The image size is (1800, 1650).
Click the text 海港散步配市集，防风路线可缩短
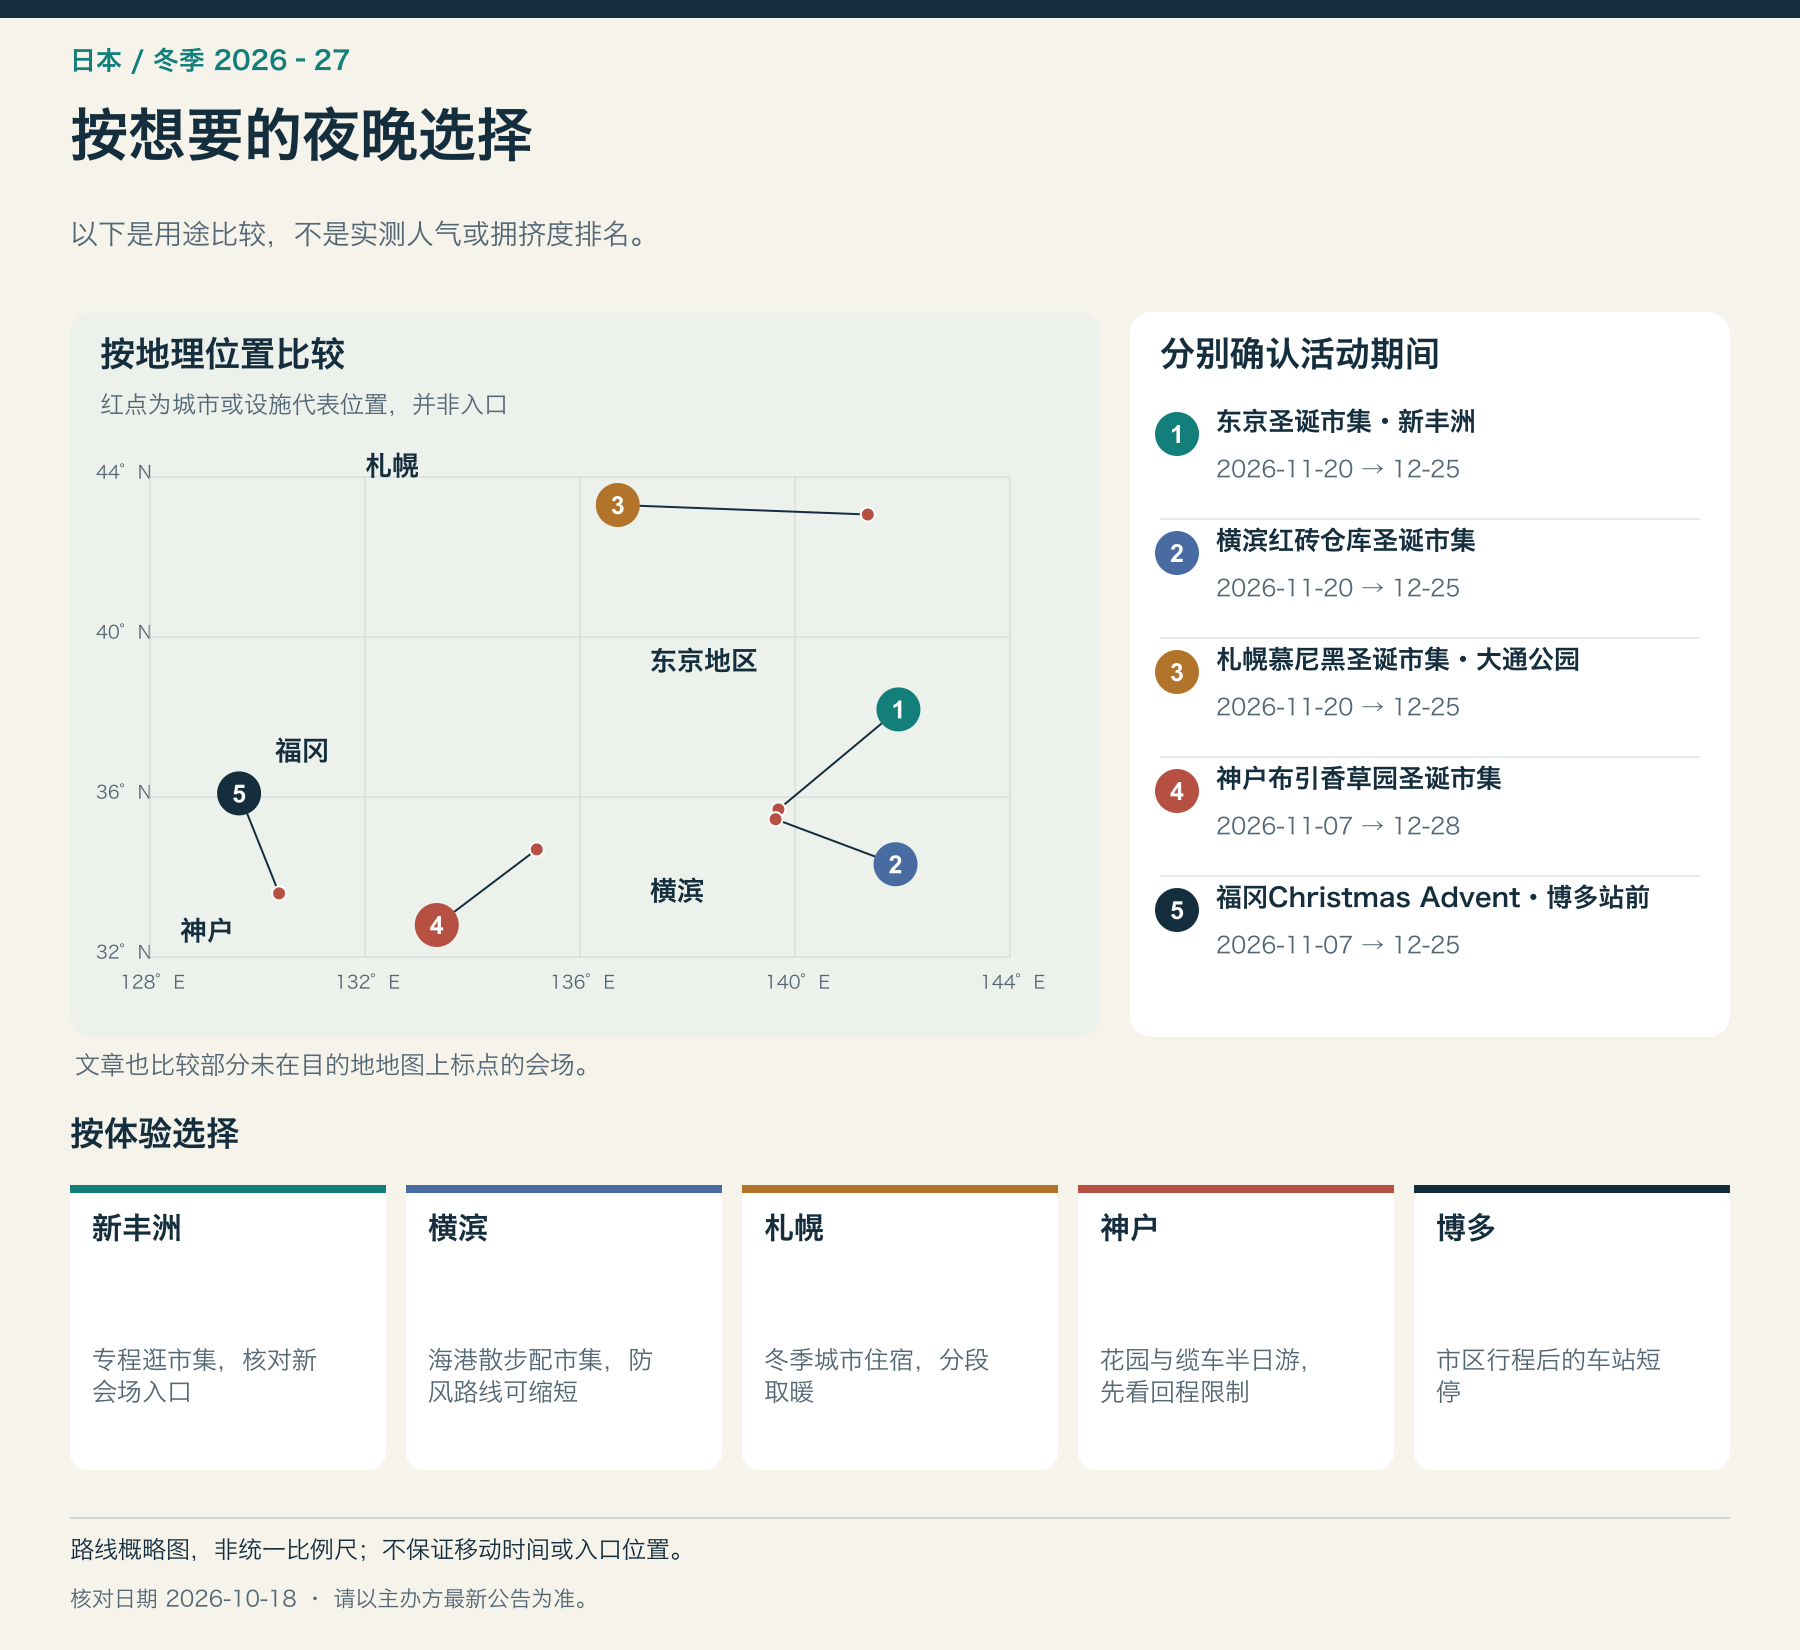pos(540,1376)
